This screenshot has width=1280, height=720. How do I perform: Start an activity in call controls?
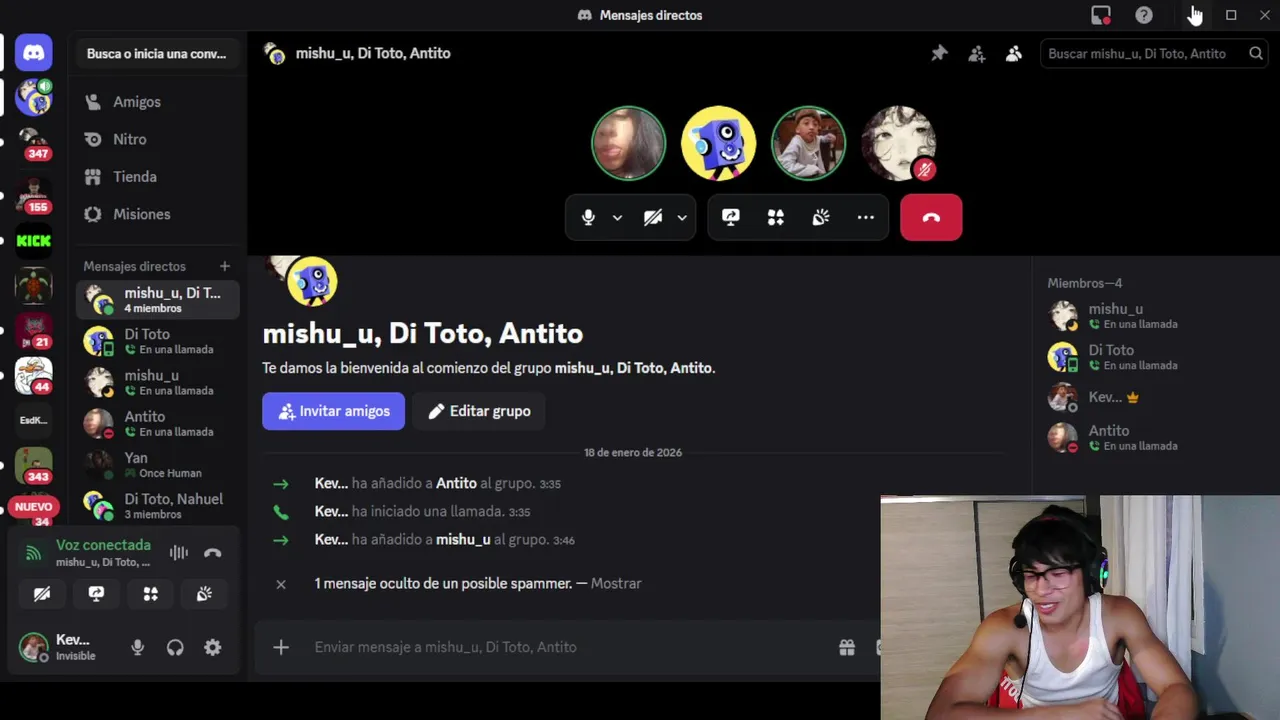(776, 217)
